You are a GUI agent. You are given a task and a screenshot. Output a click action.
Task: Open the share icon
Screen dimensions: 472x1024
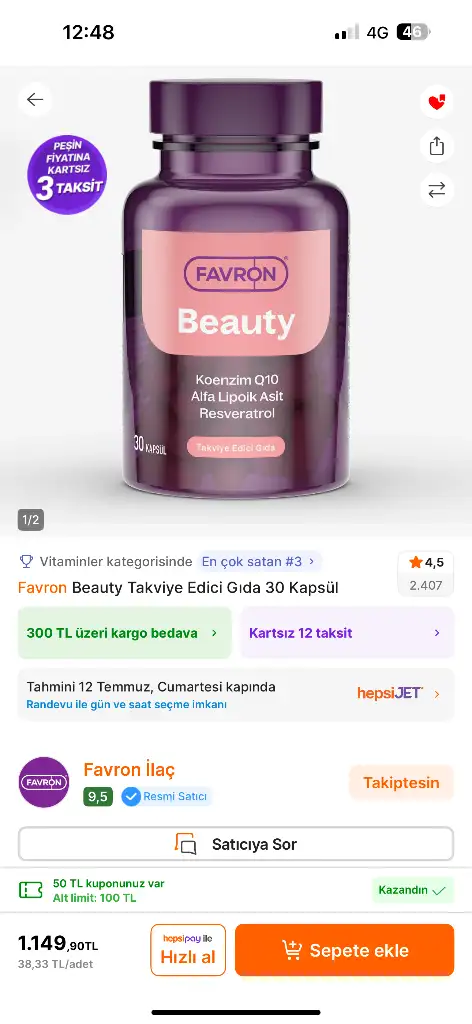click(436, 146)
